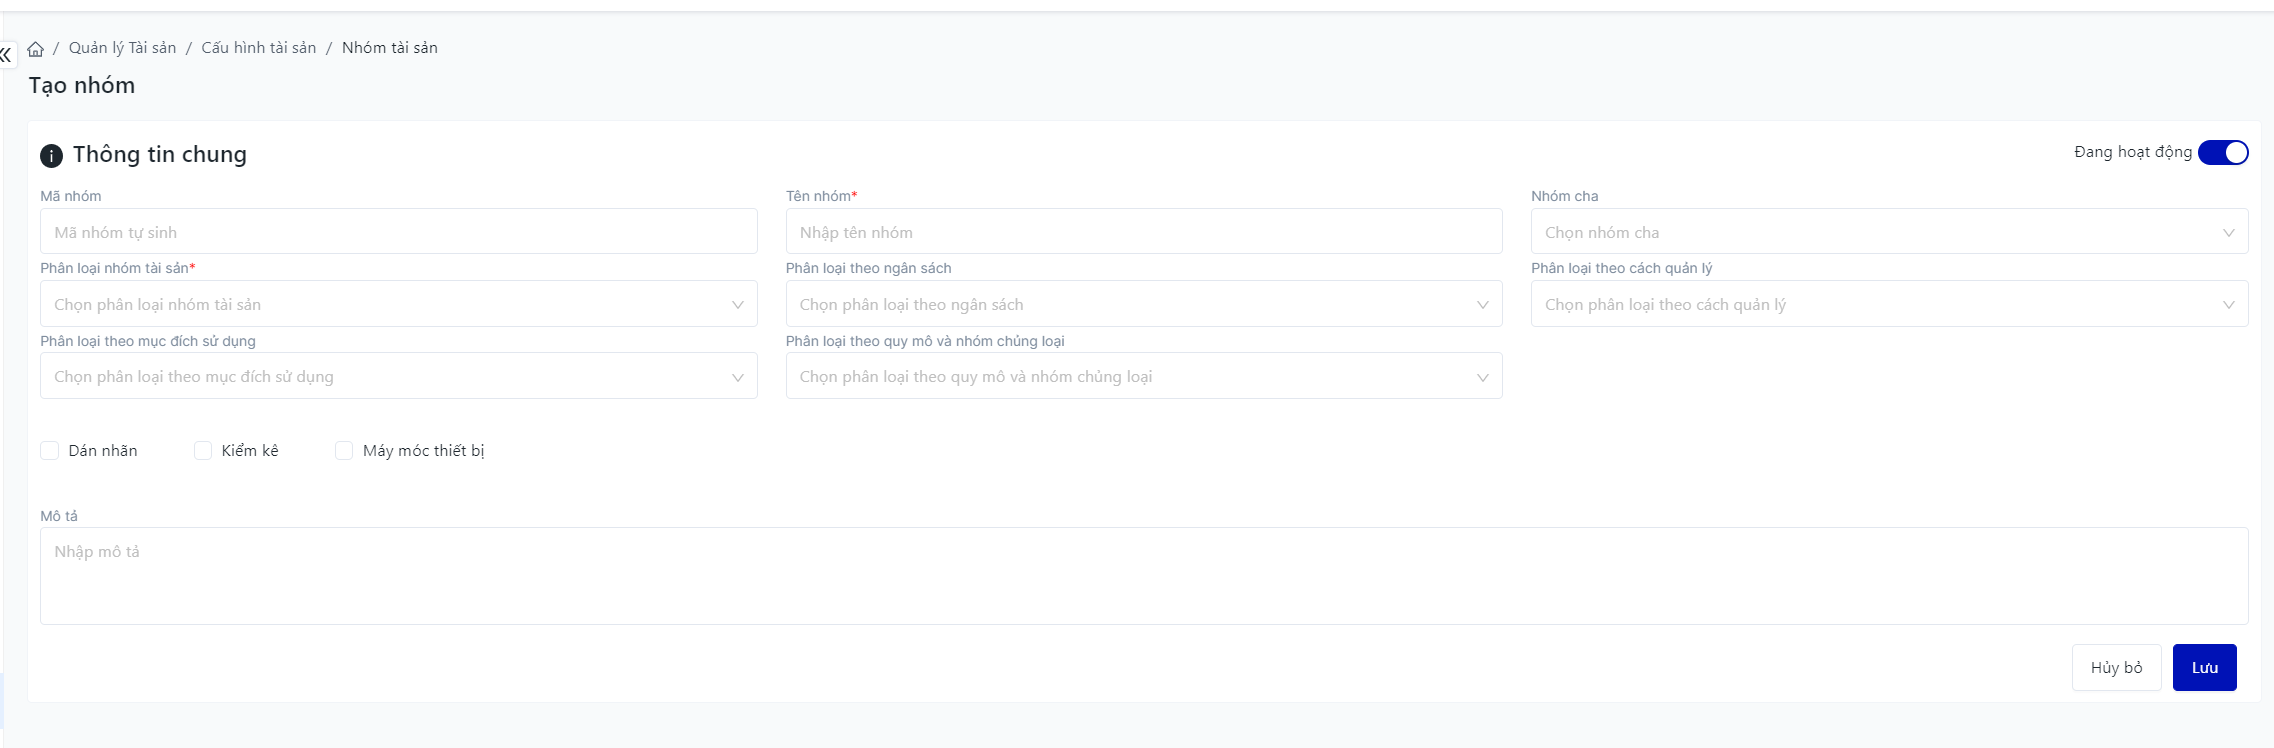
Task: Navigate to Cấu hình tài sản breadcrumb
Action: pos(259,48)
